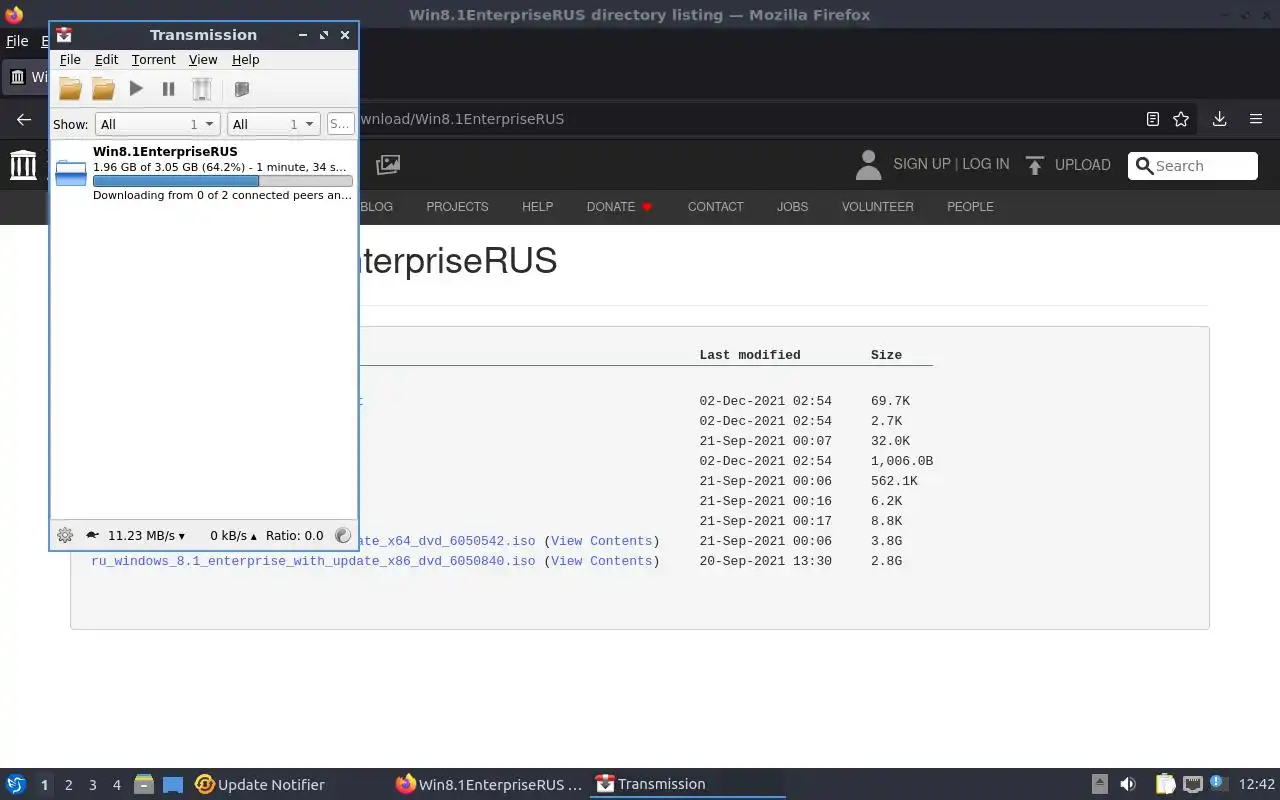Bookmark the page with the star icon
This screenshot has height=800, width=1280.
click(x=1181, y=119)
